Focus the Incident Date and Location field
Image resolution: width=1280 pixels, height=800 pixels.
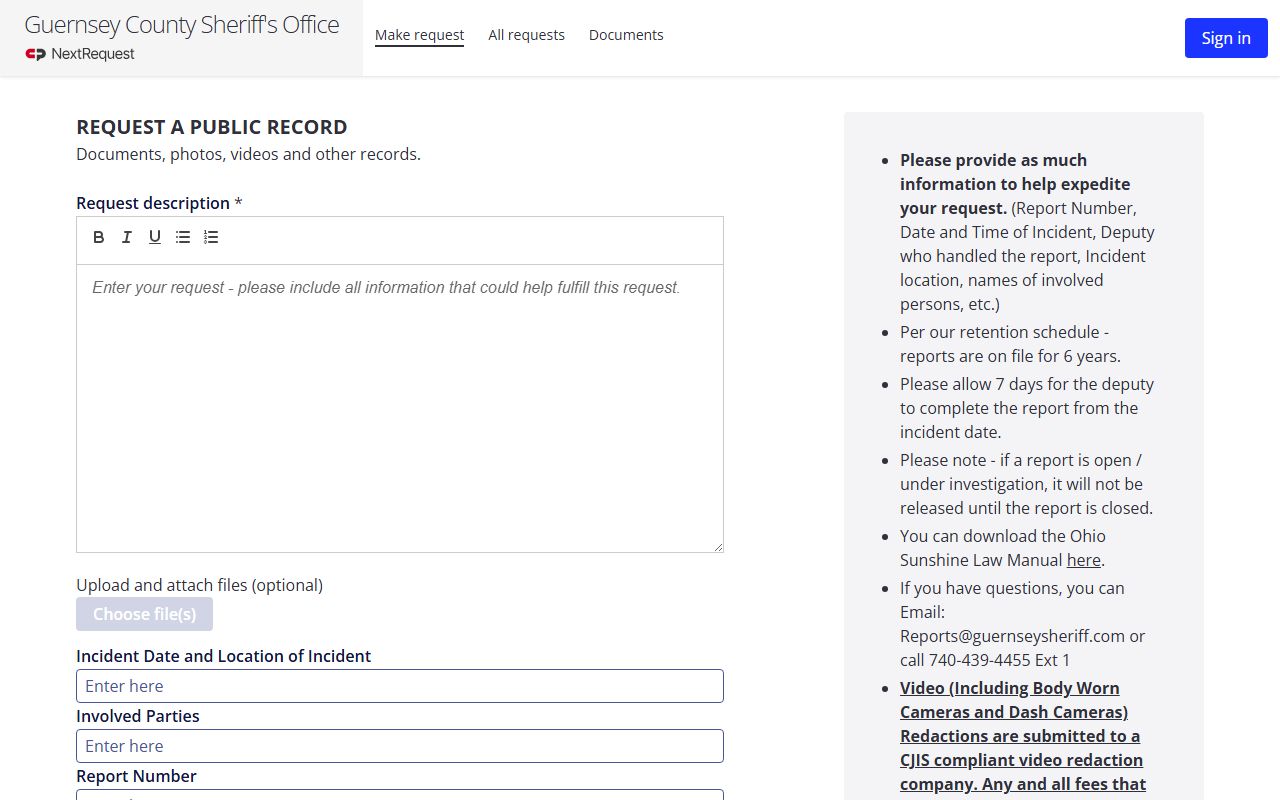coord(400,686)
